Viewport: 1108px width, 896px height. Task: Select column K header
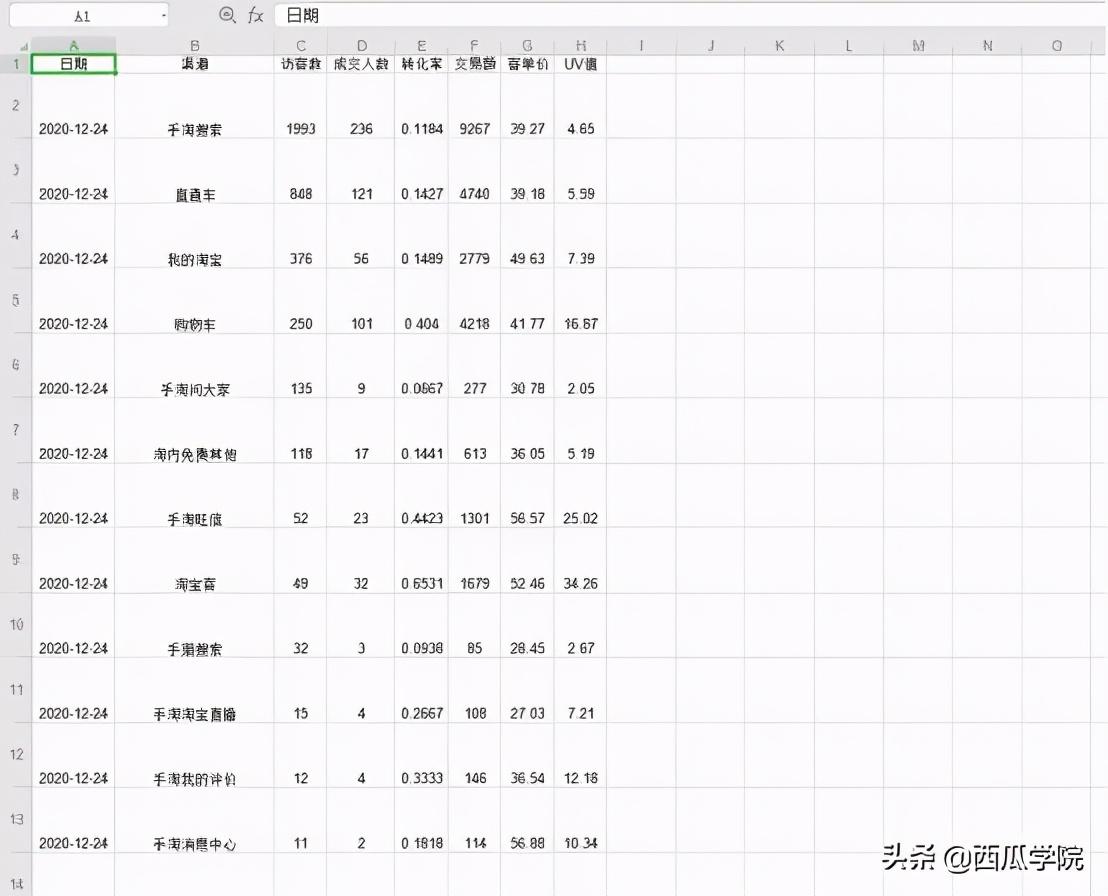tap(779, 46)
